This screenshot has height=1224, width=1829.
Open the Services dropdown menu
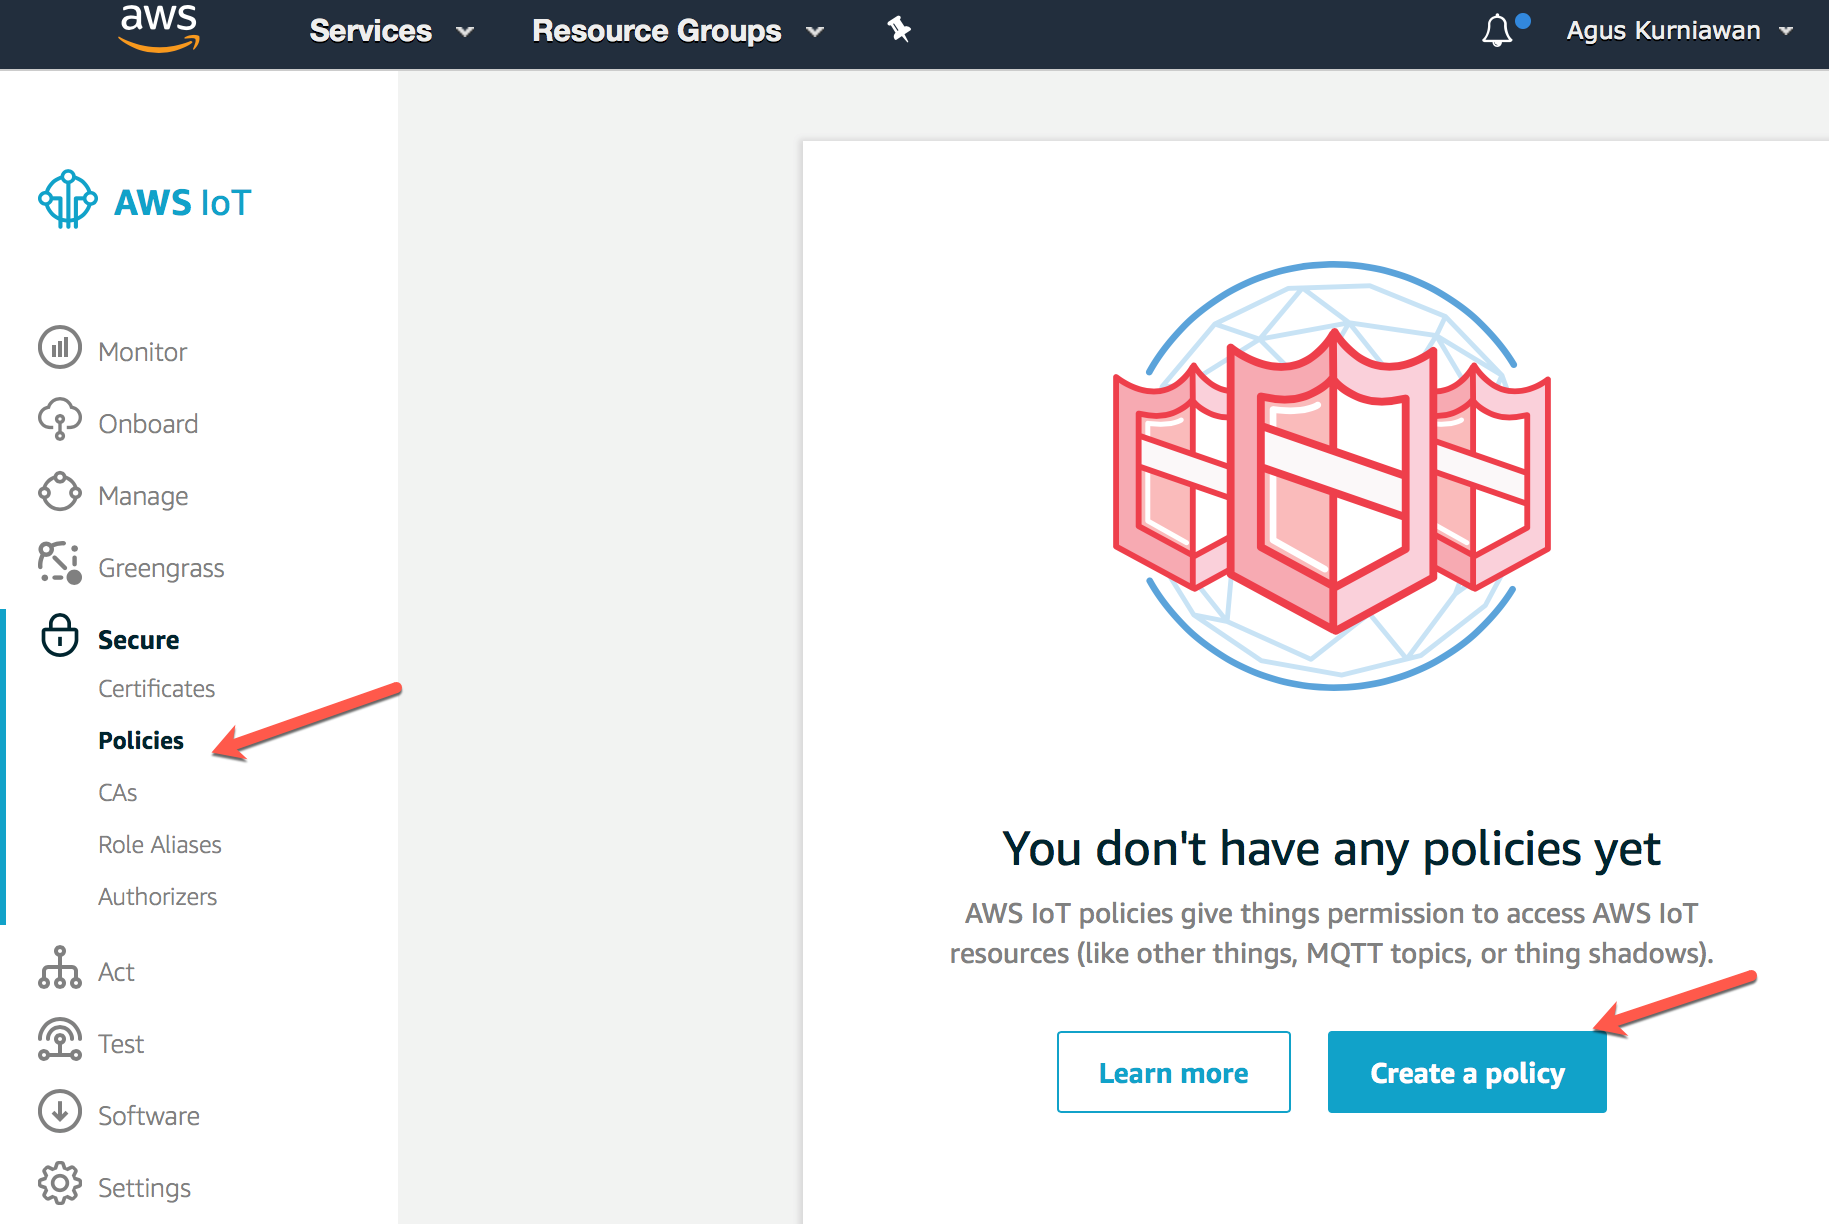(390, 31)
